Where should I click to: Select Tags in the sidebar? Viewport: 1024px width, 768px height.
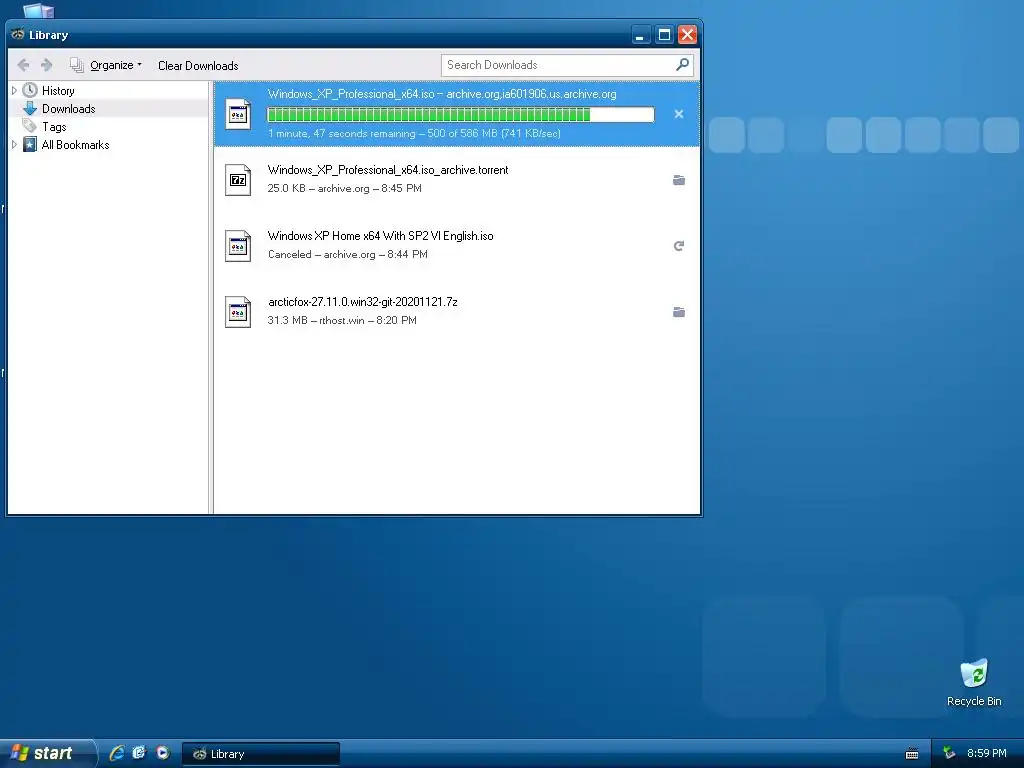[54, 127]
